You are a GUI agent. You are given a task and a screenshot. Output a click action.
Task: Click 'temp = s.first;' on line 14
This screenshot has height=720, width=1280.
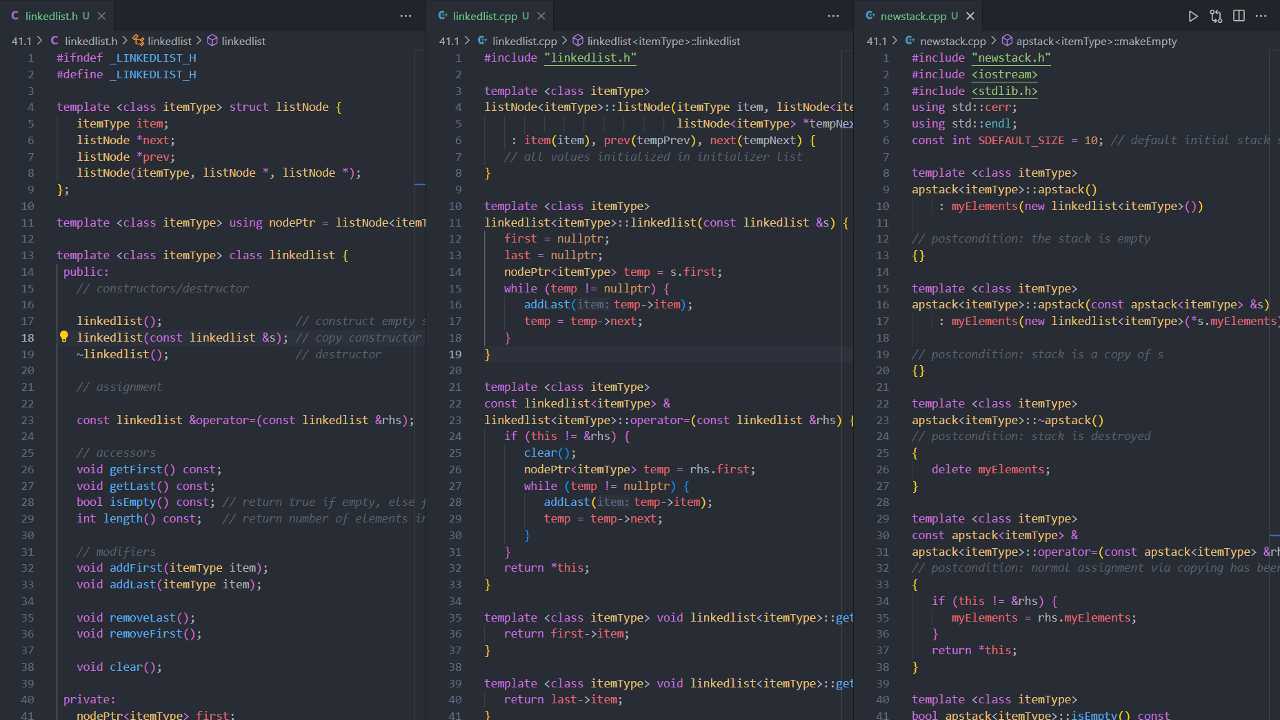click(x=673, y=272)
